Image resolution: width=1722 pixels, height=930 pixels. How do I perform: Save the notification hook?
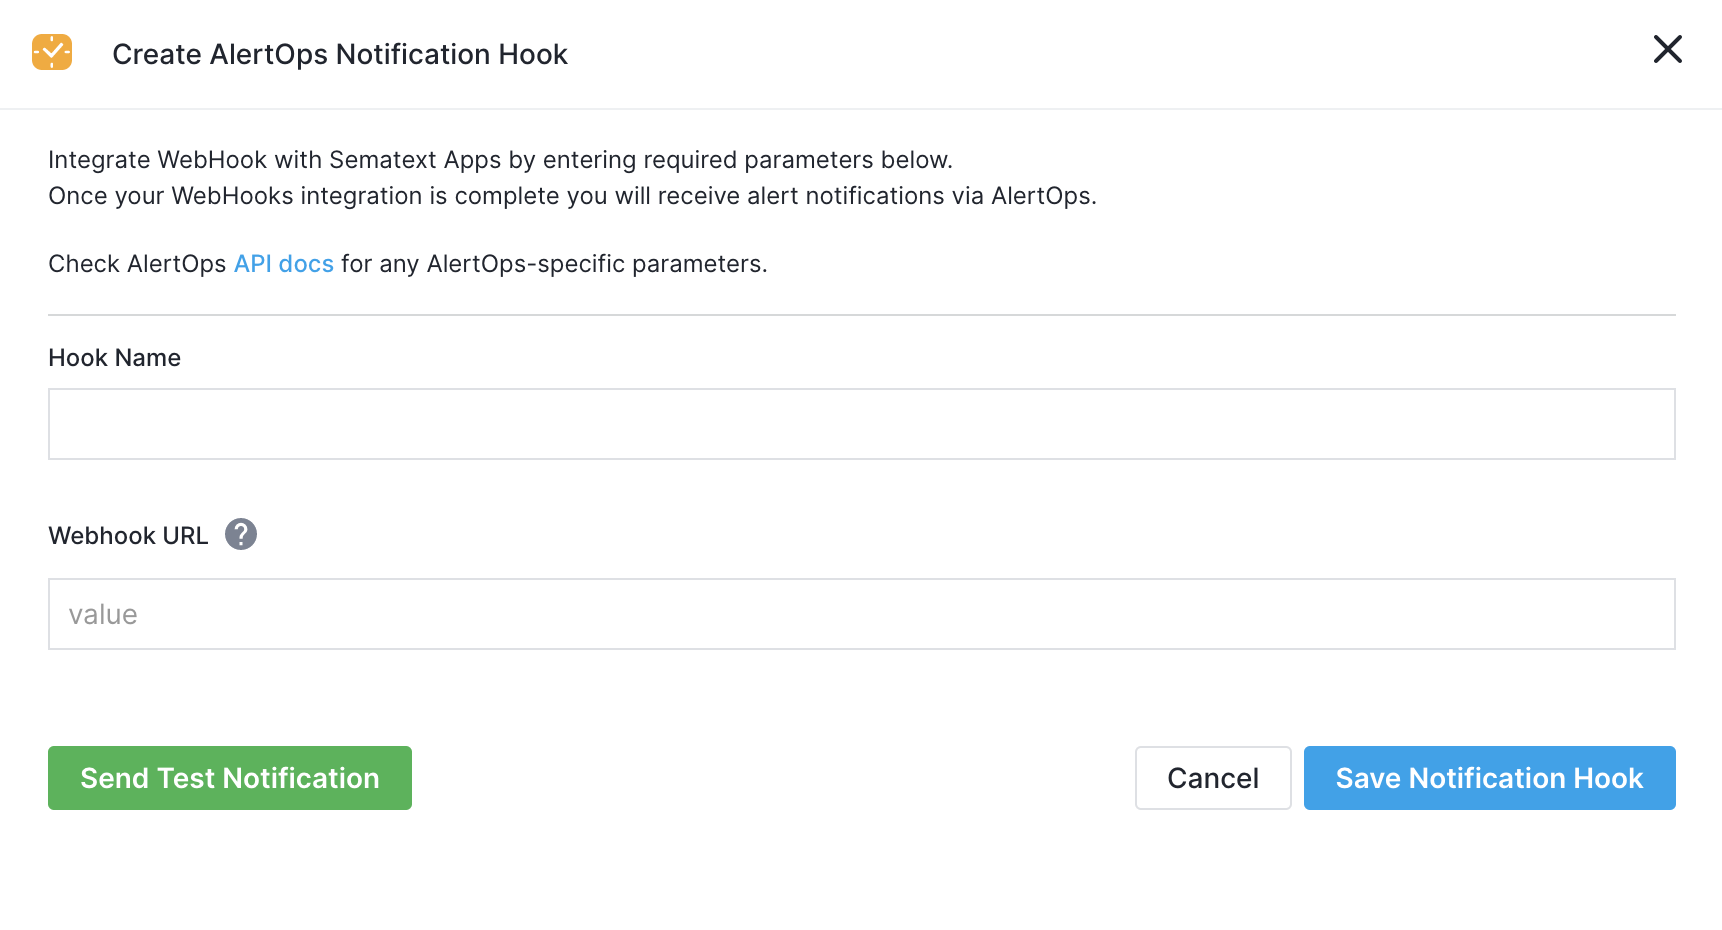1490,778
